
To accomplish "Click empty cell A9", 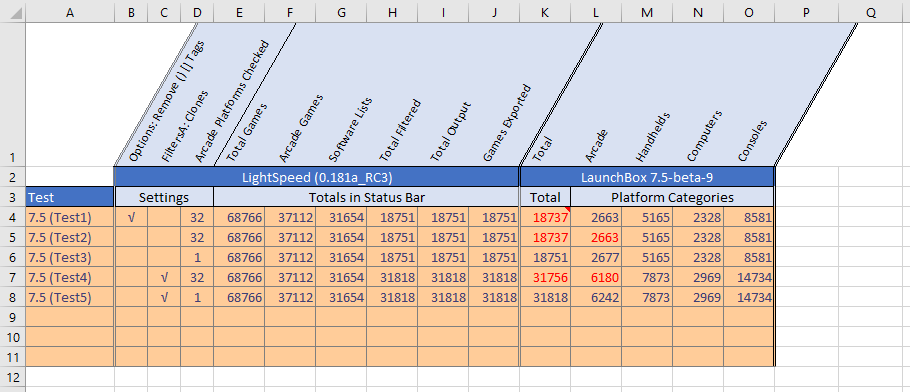I will click(70, 318).
